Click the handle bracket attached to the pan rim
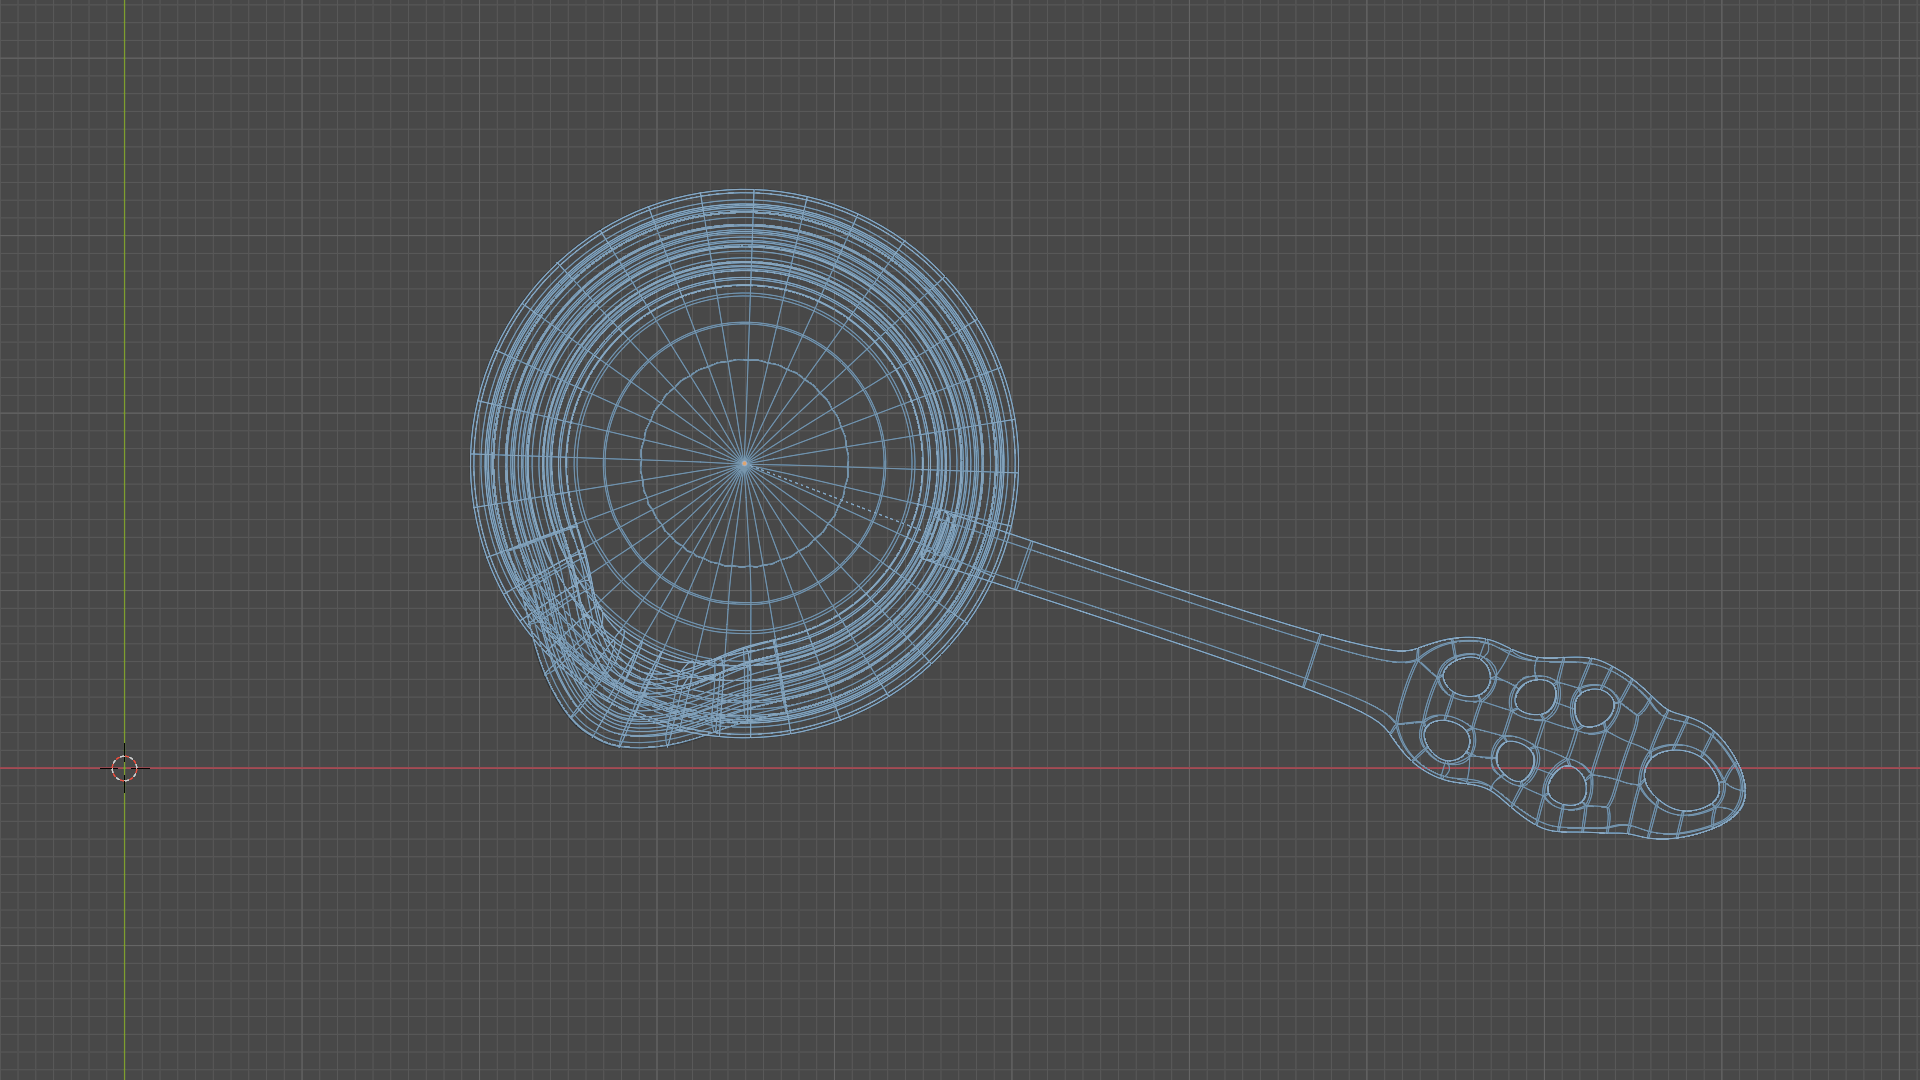This screenshot has width=1920, height=1080. [940, 535]
